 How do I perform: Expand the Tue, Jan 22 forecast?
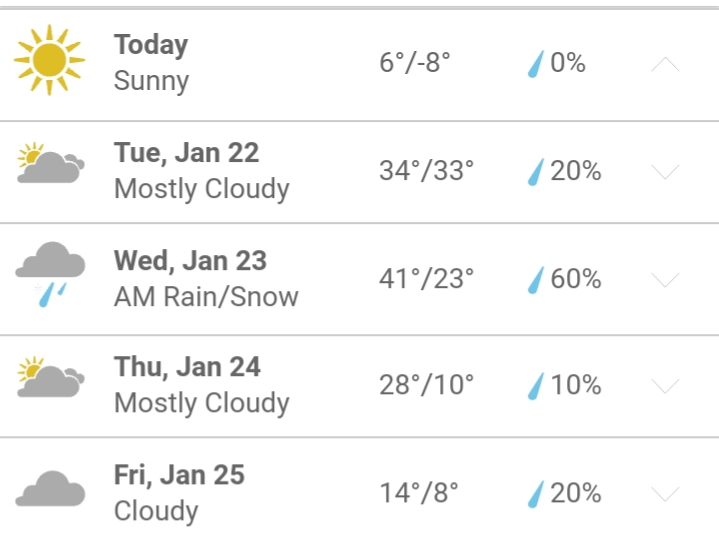pos(665,172)
